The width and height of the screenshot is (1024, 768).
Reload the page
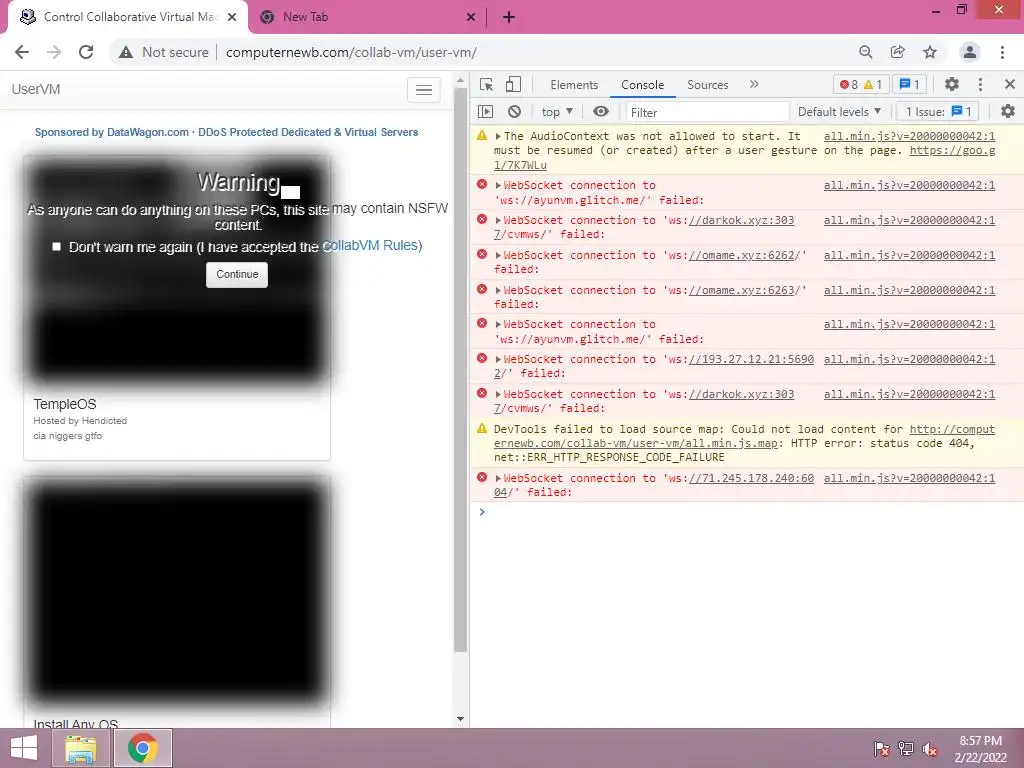pos(86,52)
